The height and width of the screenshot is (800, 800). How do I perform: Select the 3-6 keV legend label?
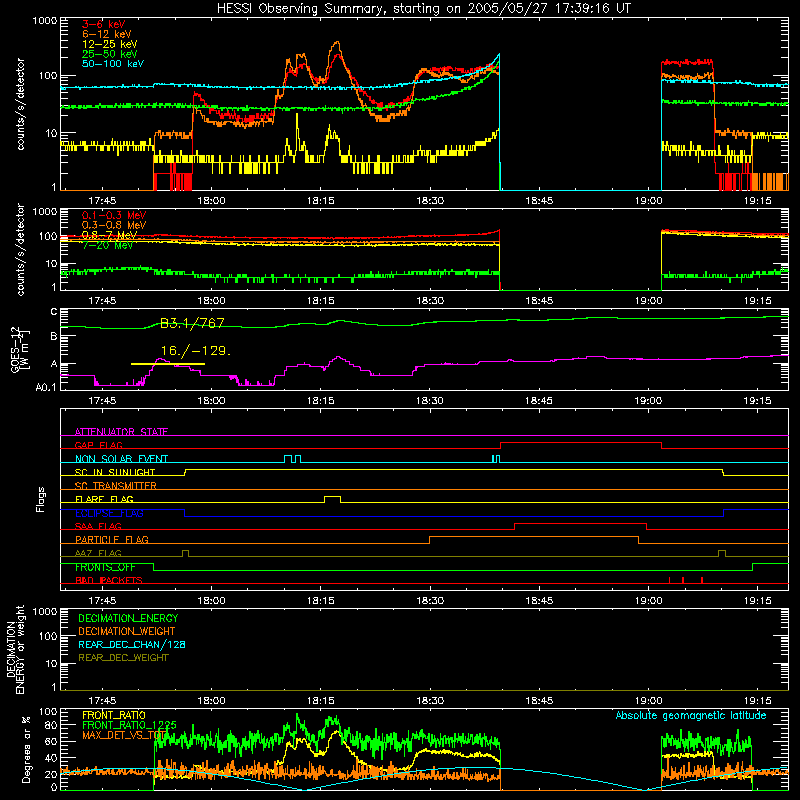[103, 24]
